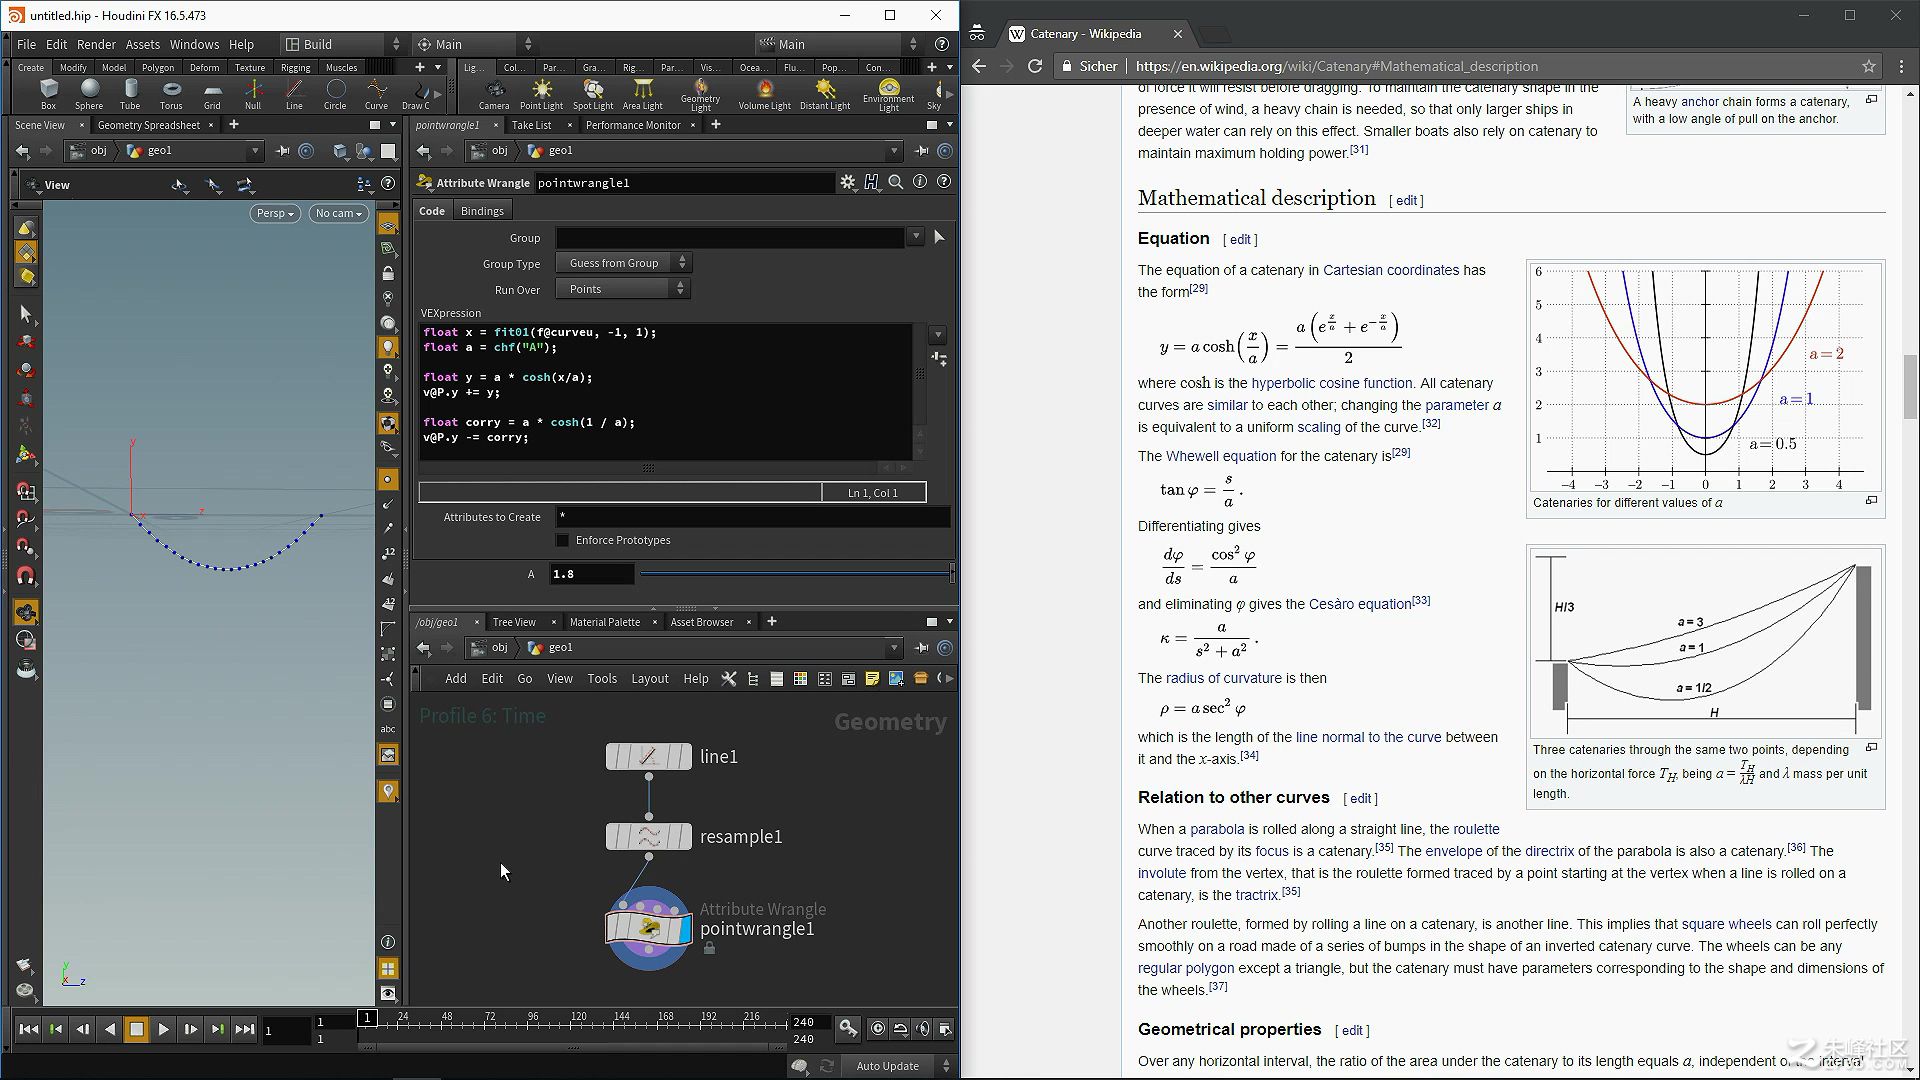Viewport: 1920px width, 1080px height.
Task: Bookmark the Catenary page with star
Action: (1869, 66)
